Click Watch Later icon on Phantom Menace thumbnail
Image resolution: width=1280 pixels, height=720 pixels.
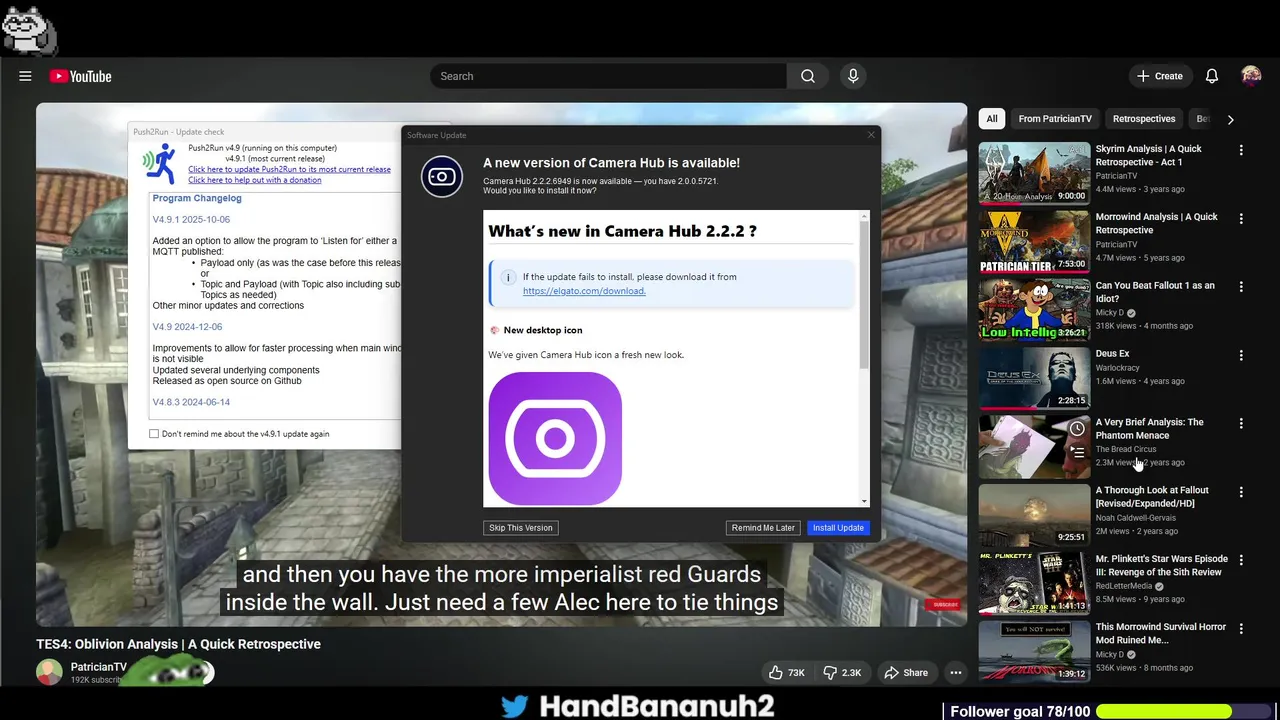(1077, 428)
